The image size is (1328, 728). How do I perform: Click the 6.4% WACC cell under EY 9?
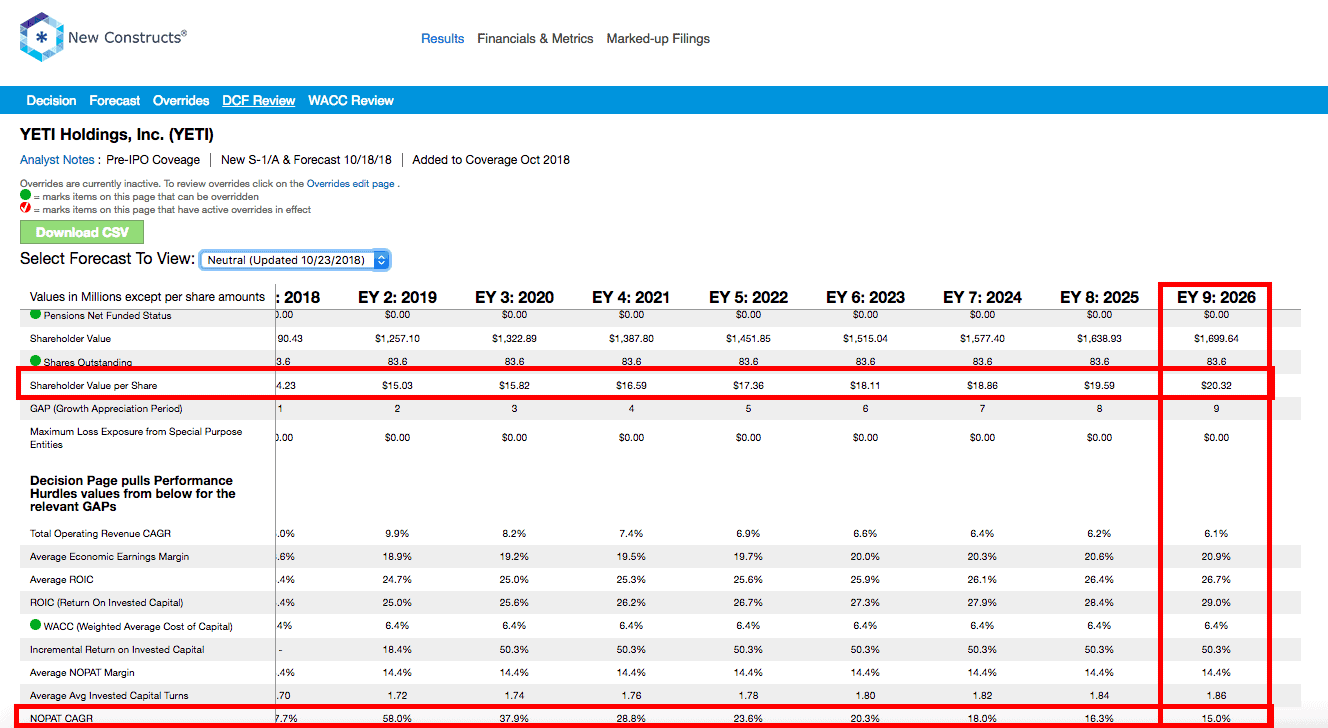(1216, 626)
